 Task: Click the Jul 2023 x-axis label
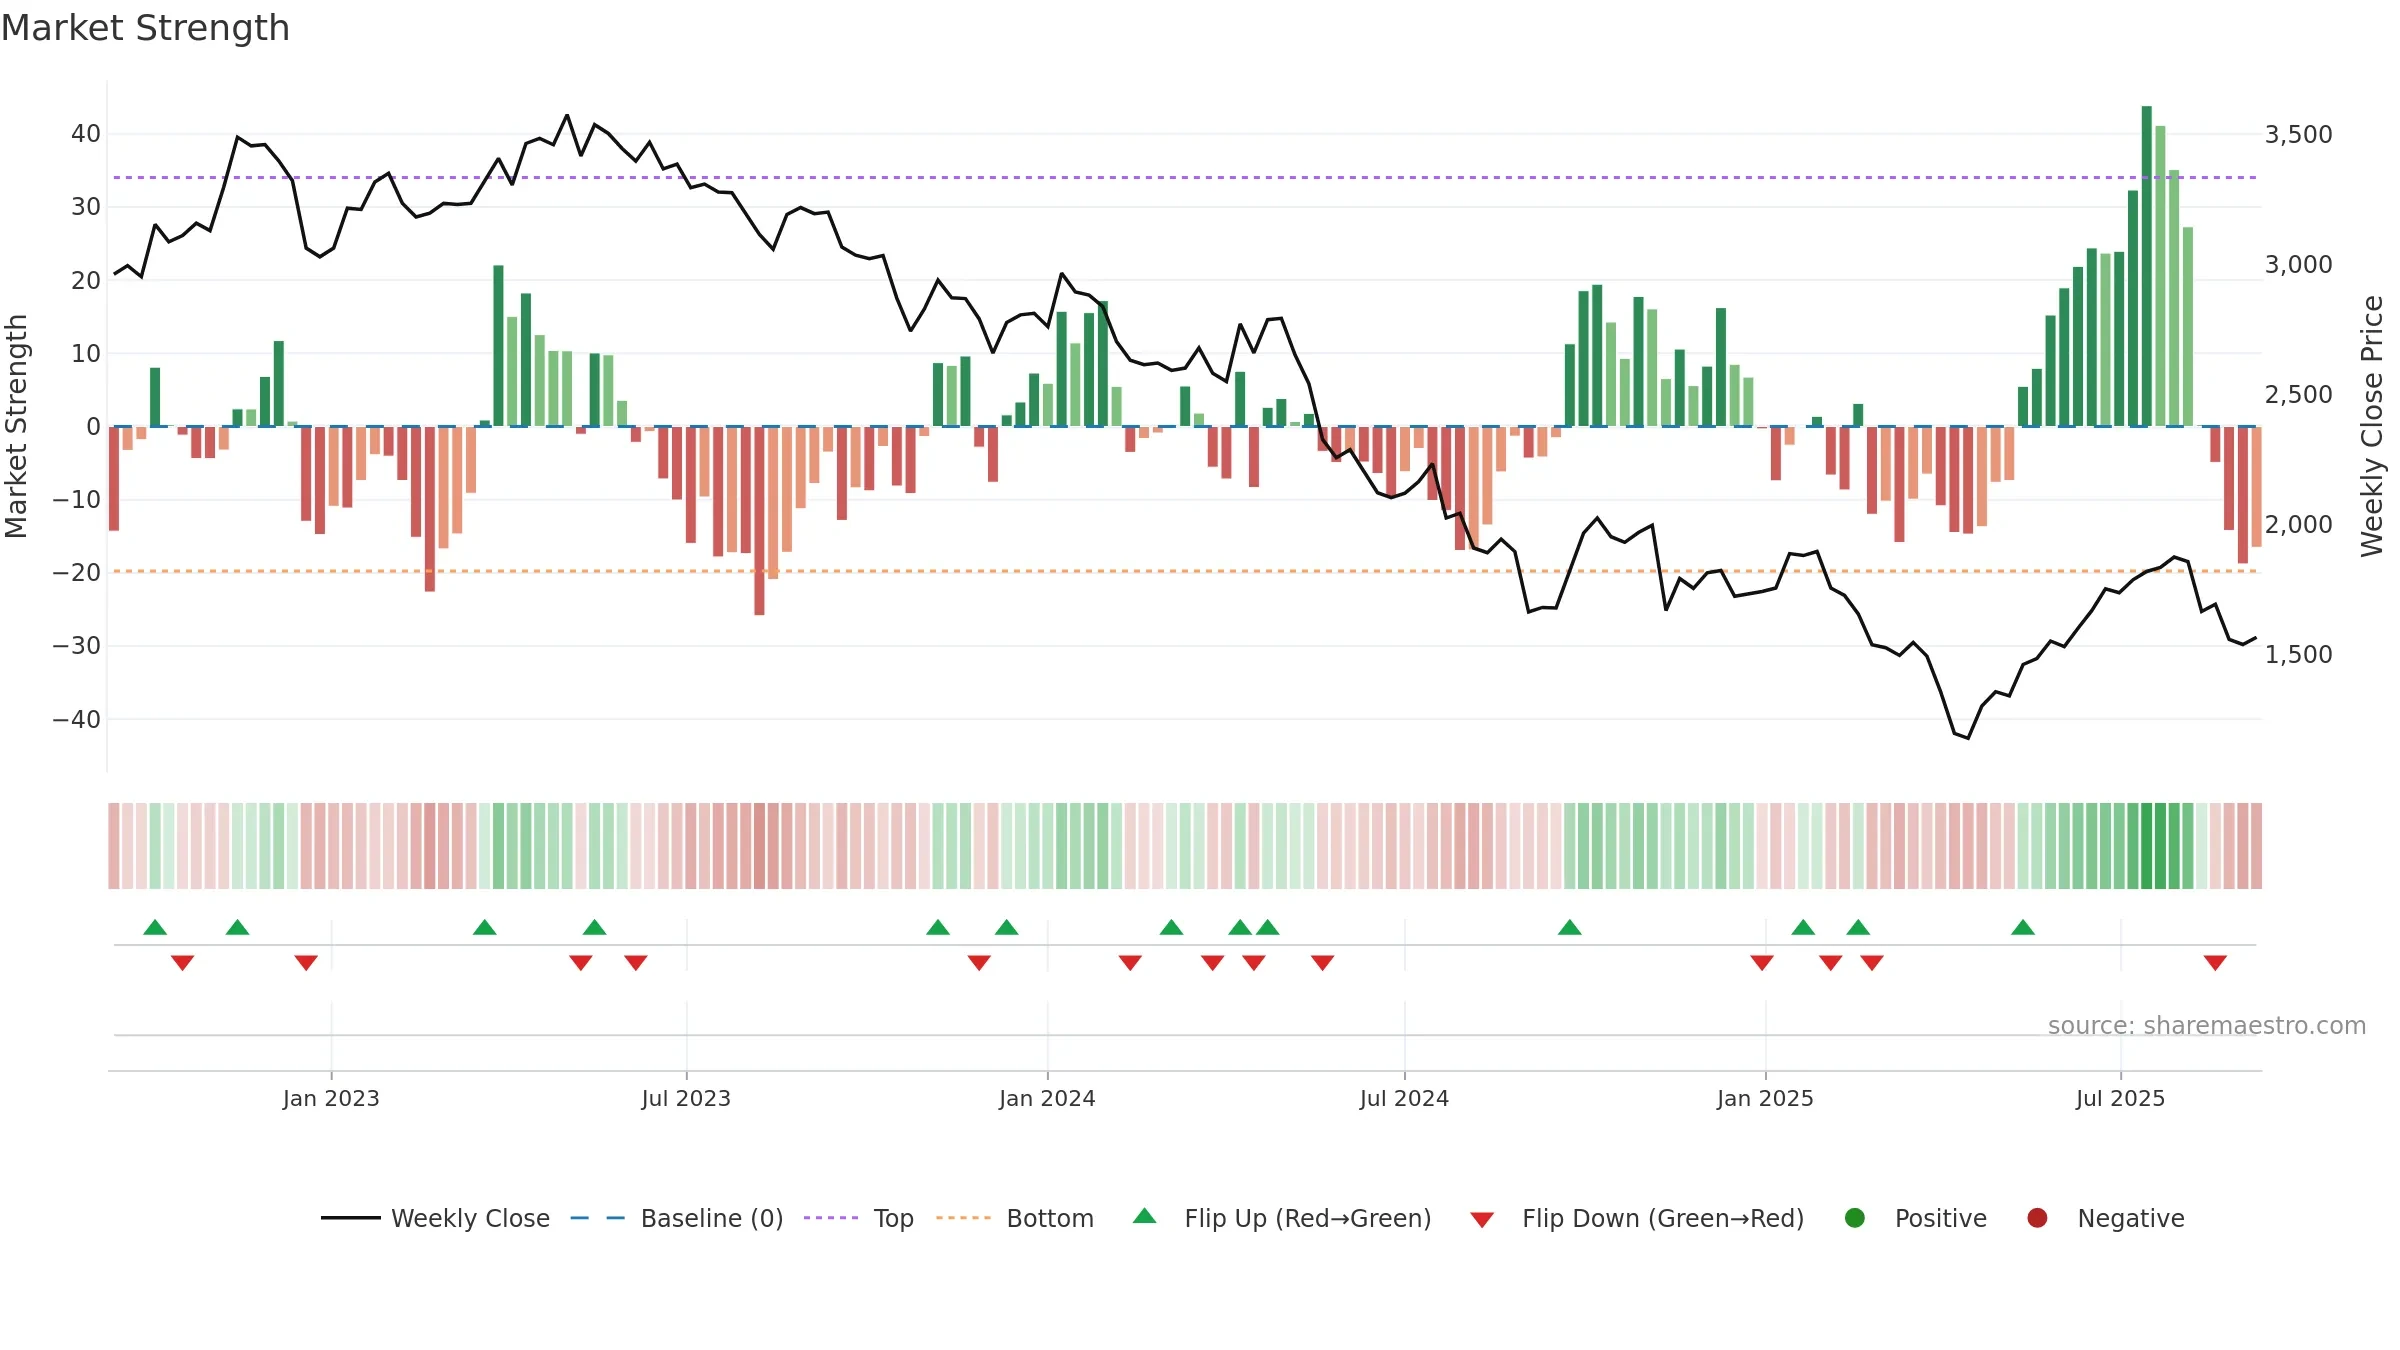tap(686, 1098)
